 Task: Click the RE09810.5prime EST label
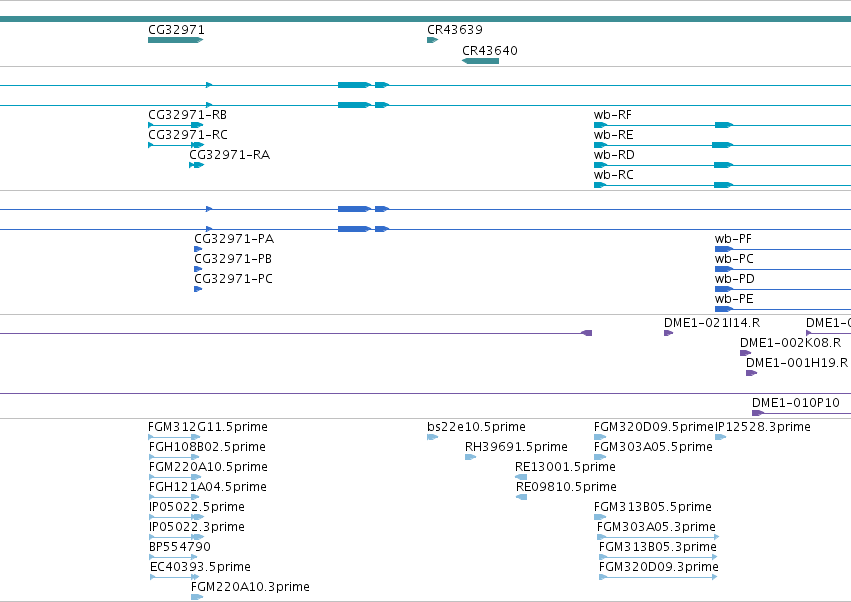point(566,487)
